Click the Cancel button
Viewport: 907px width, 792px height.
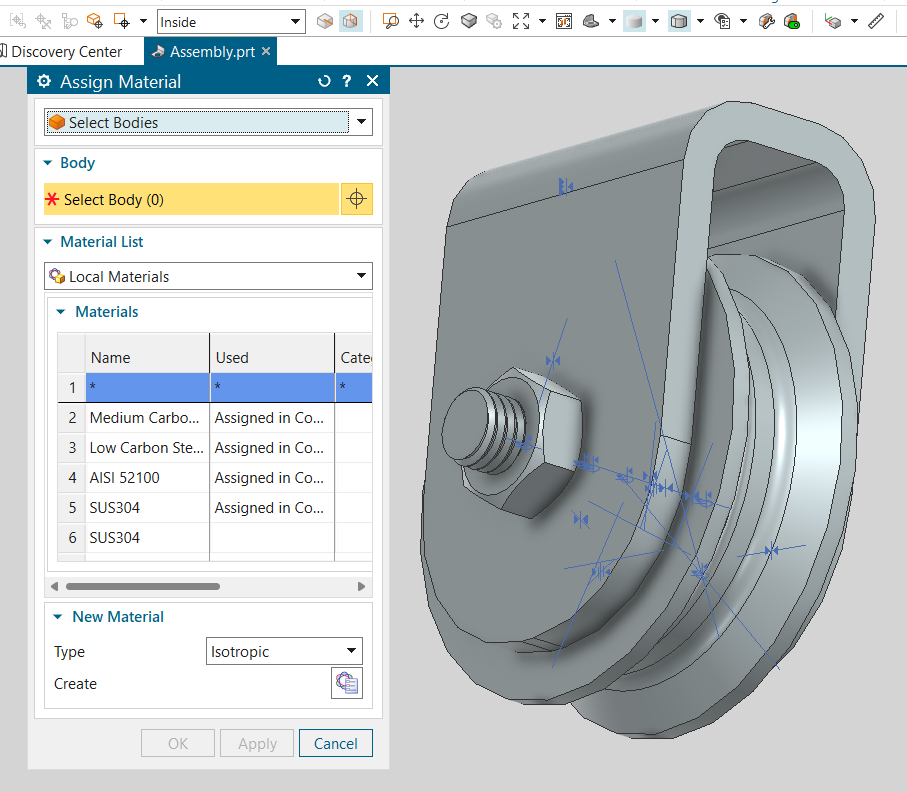[x=335, y=743]
